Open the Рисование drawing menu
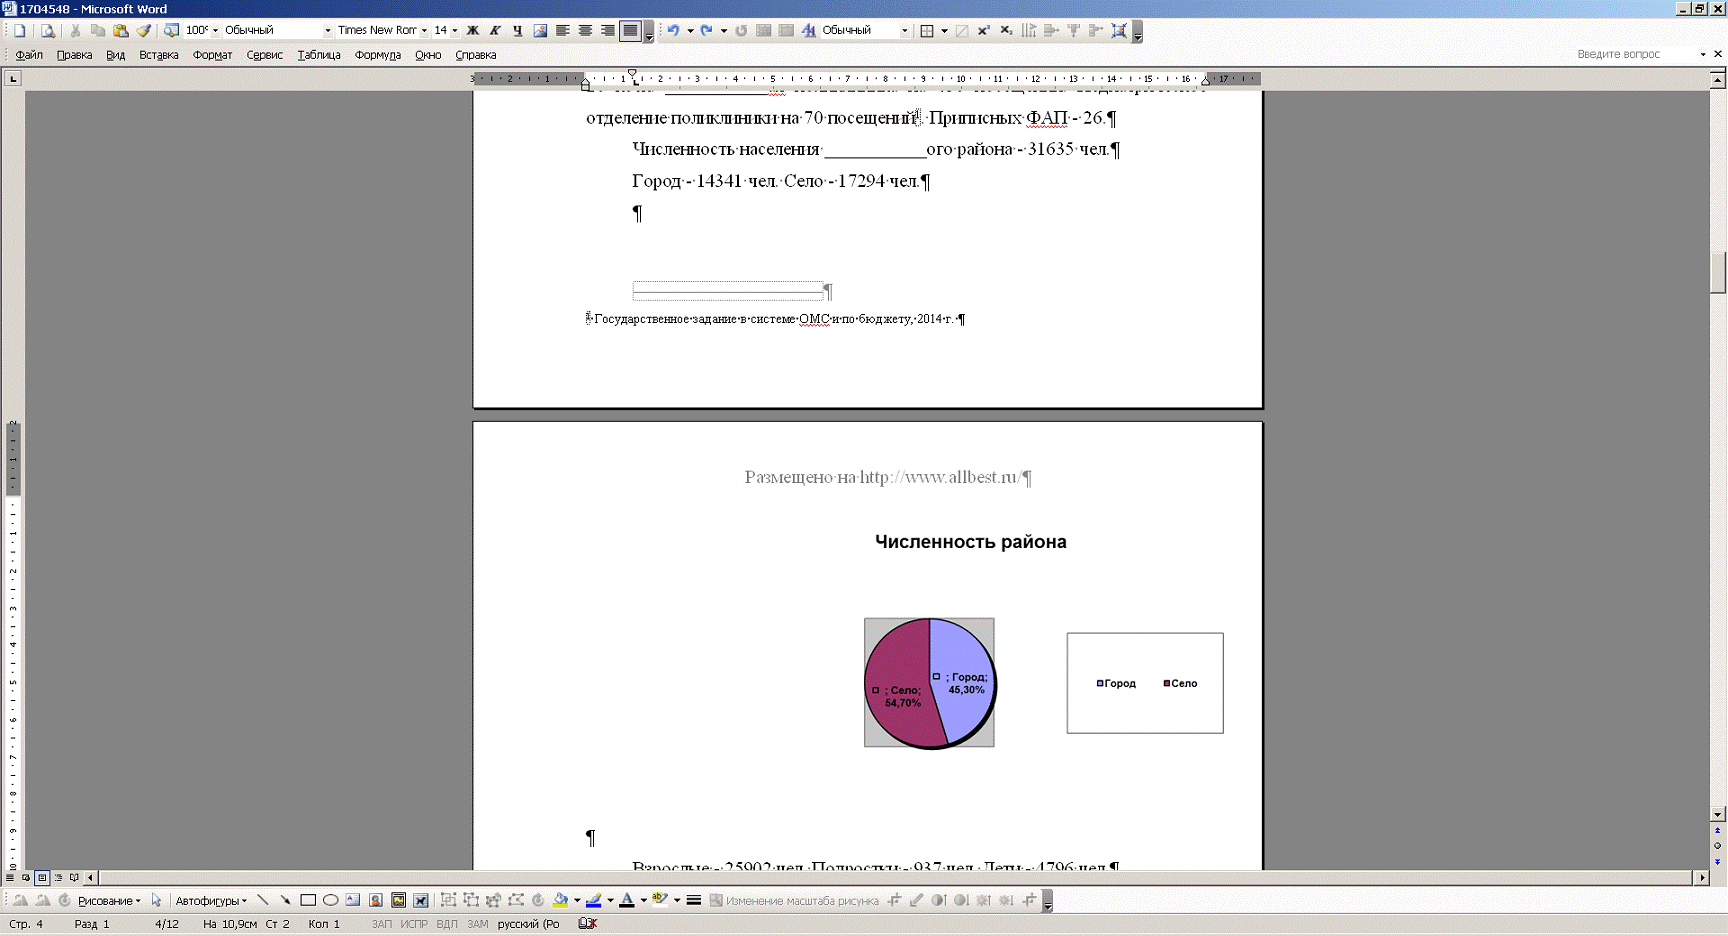Screen dimensions: 1728x936 (109, 901)
